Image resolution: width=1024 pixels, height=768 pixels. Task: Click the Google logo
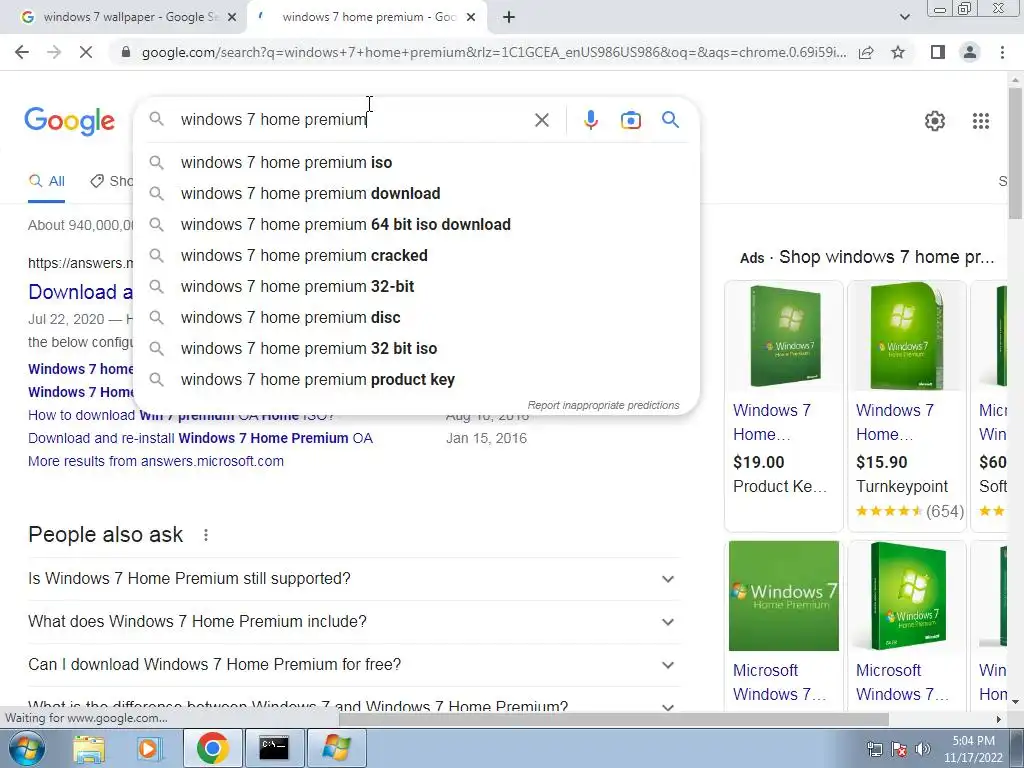pyautogui.click(x=69, y=121)
